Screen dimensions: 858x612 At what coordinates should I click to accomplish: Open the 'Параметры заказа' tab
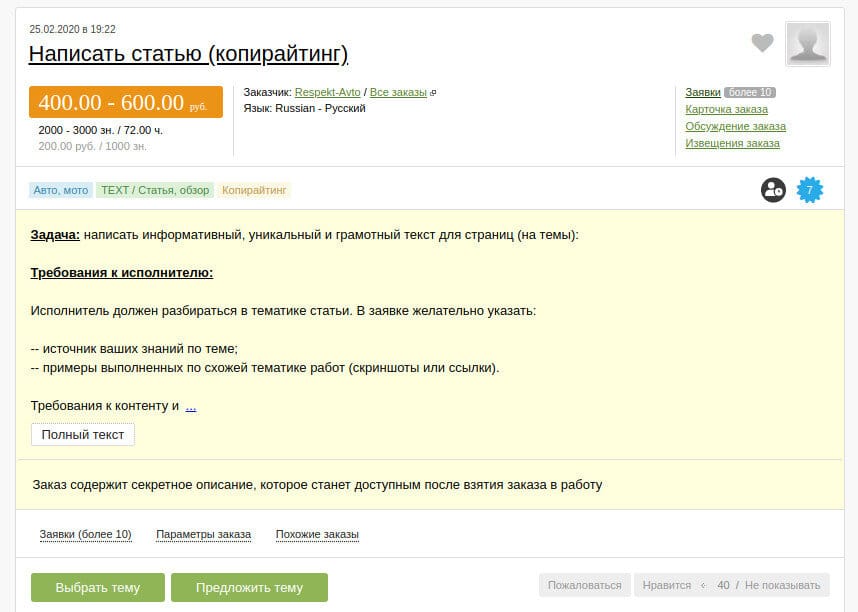point(203,534)
